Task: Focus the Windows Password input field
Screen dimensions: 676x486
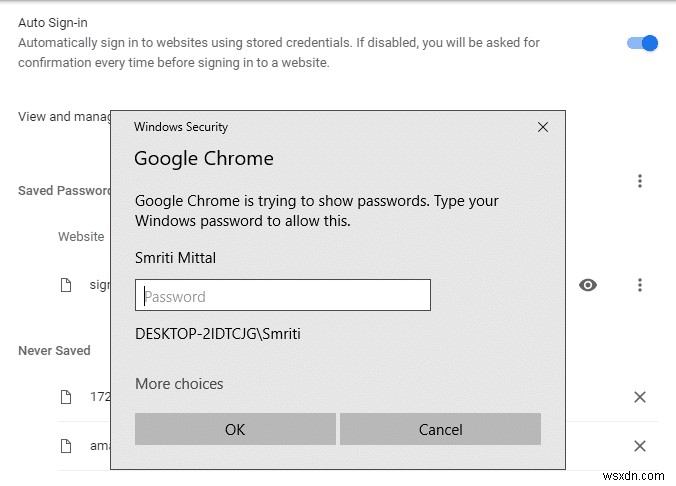Action: coord(283,296)
